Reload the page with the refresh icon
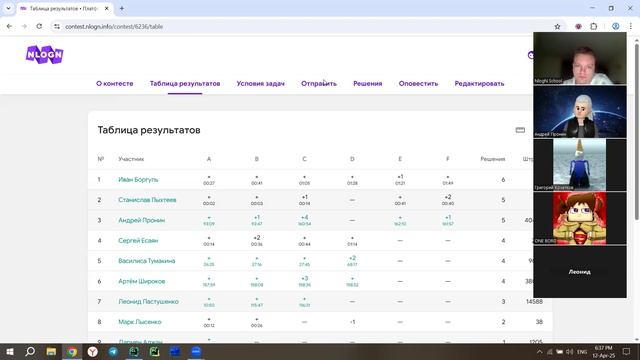 point(39,26)
